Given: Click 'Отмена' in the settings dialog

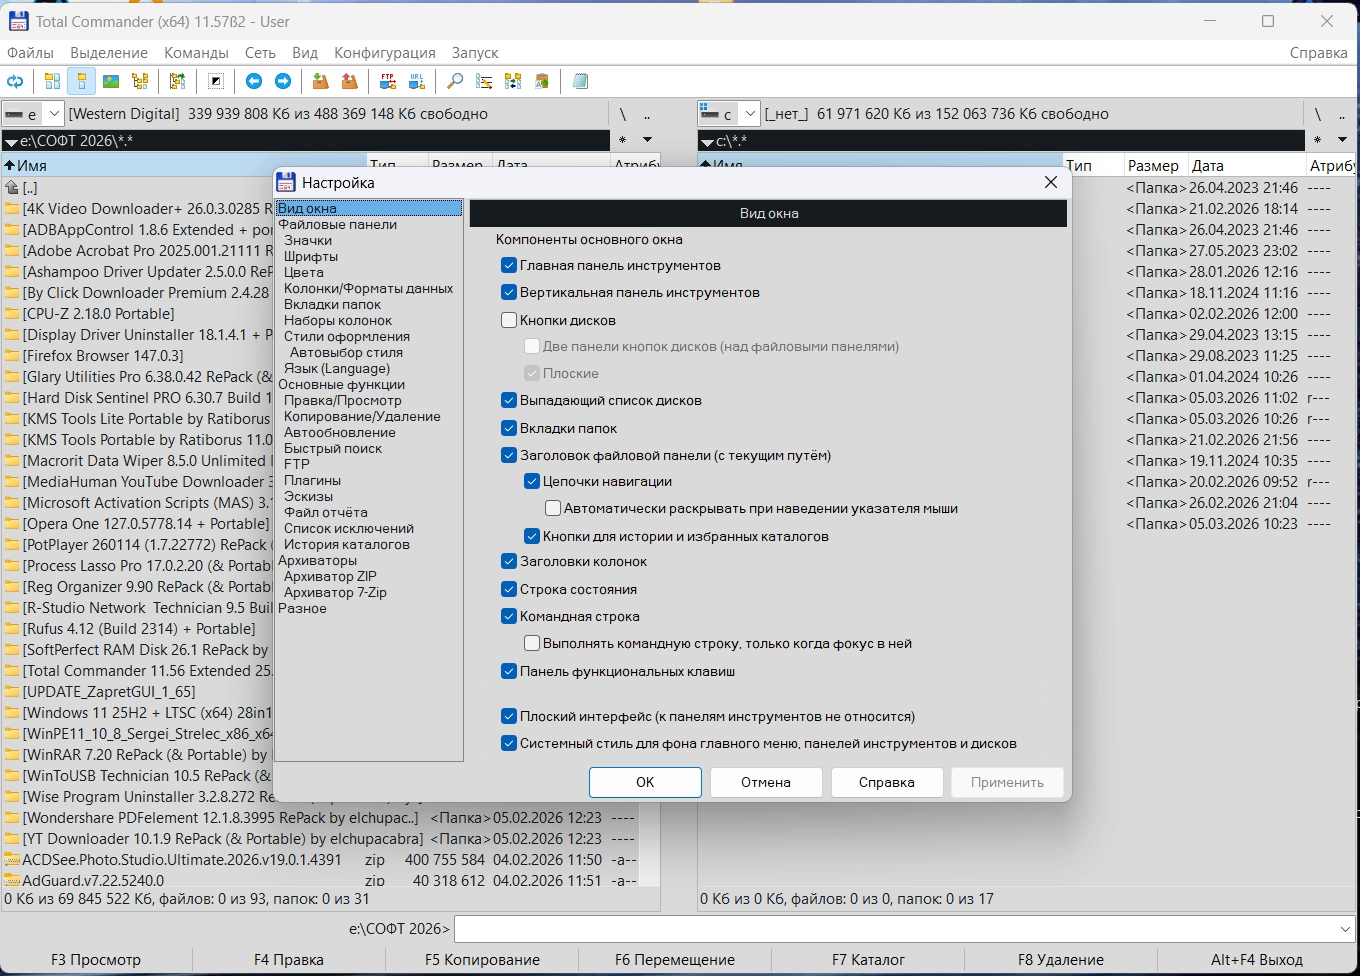Looking at the screenshot, I should [x=766, y=782].
